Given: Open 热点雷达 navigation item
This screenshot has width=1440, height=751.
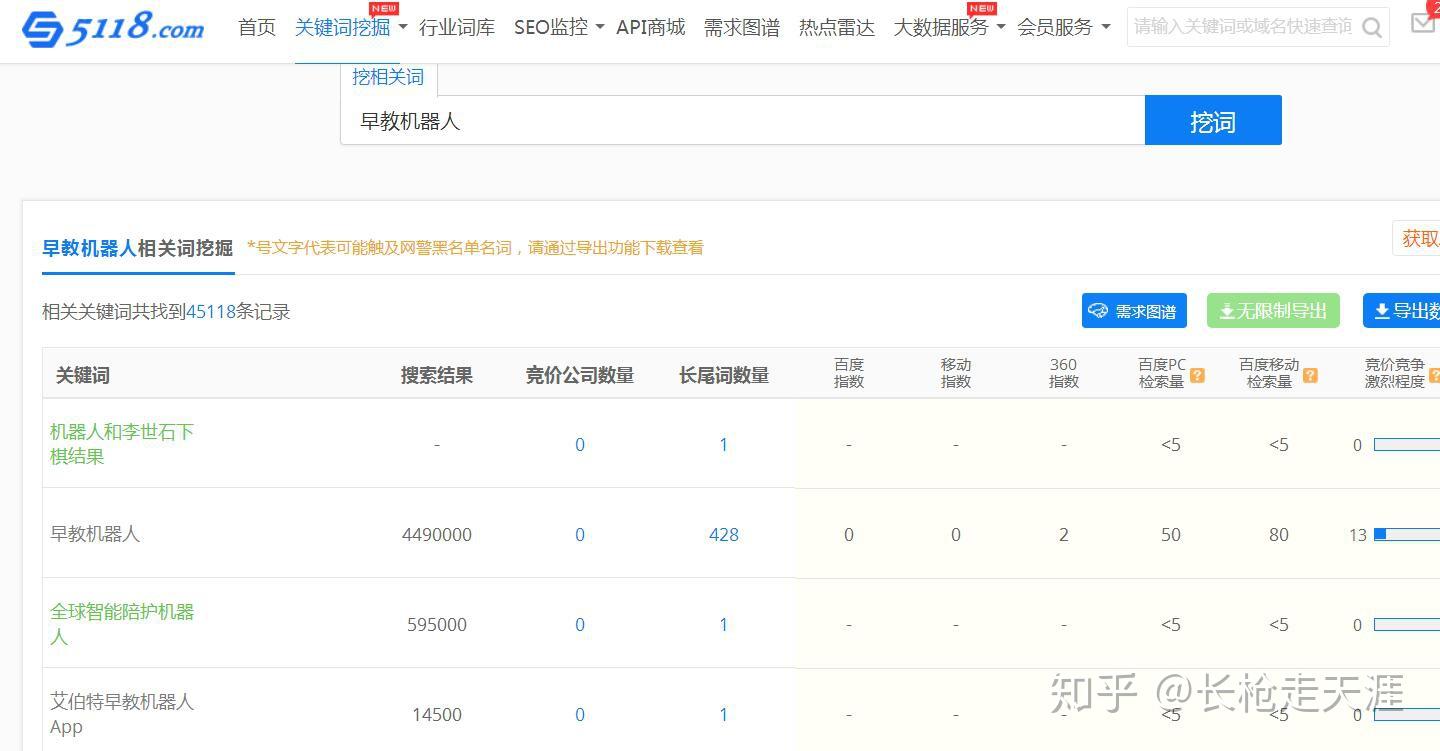Looking at the screenshot, I should (837, 28).
